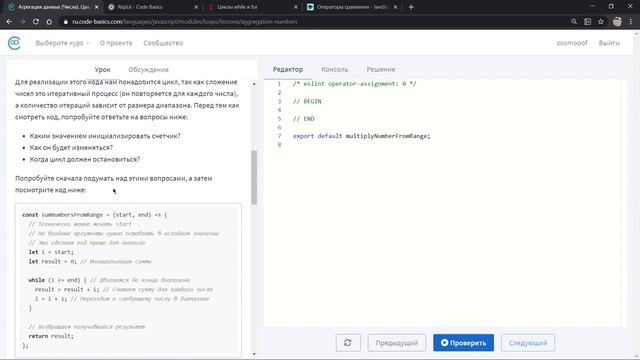
Task: Click 'Как он будет изменяться?' bullet
Action: coord(71,147)
